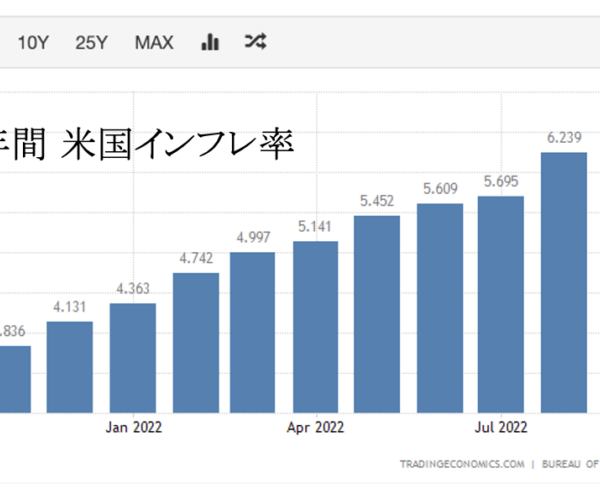Select the 5.452 bar
600x494 pixels.
tap(377, 313)
